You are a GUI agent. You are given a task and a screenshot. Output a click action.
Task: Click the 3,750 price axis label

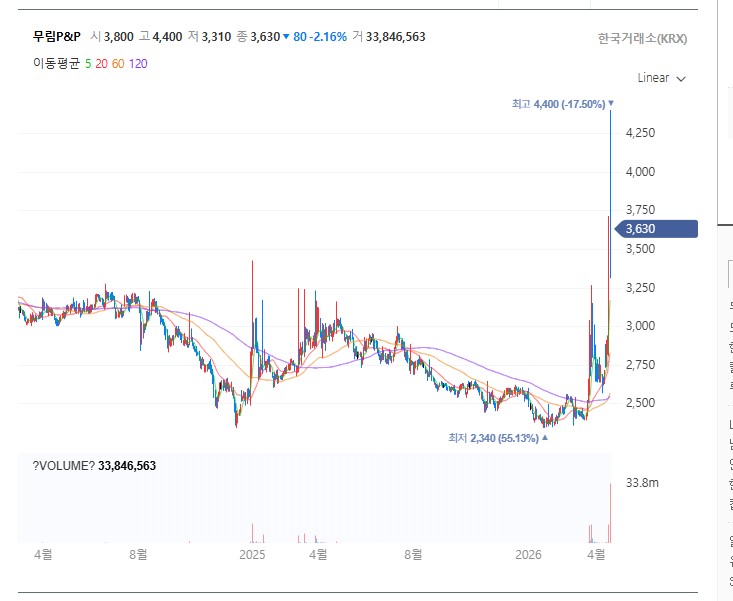coord(640,210)
